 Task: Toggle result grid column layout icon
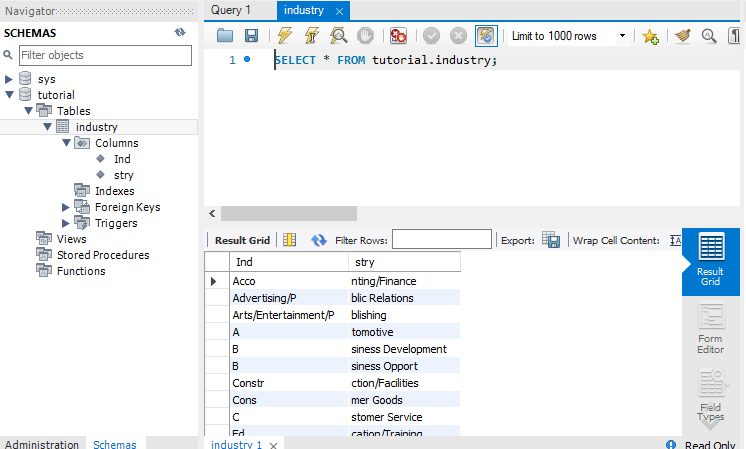(x=289, y=240)
